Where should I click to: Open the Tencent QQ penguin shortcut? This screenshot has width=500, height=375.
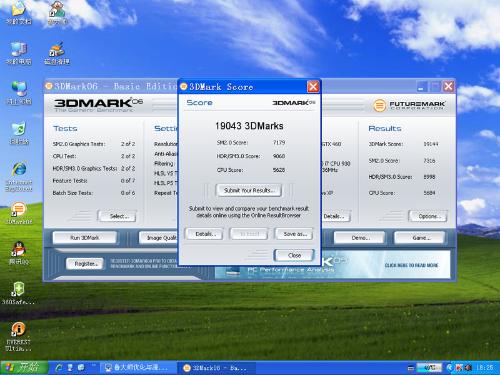coord(19,253)
